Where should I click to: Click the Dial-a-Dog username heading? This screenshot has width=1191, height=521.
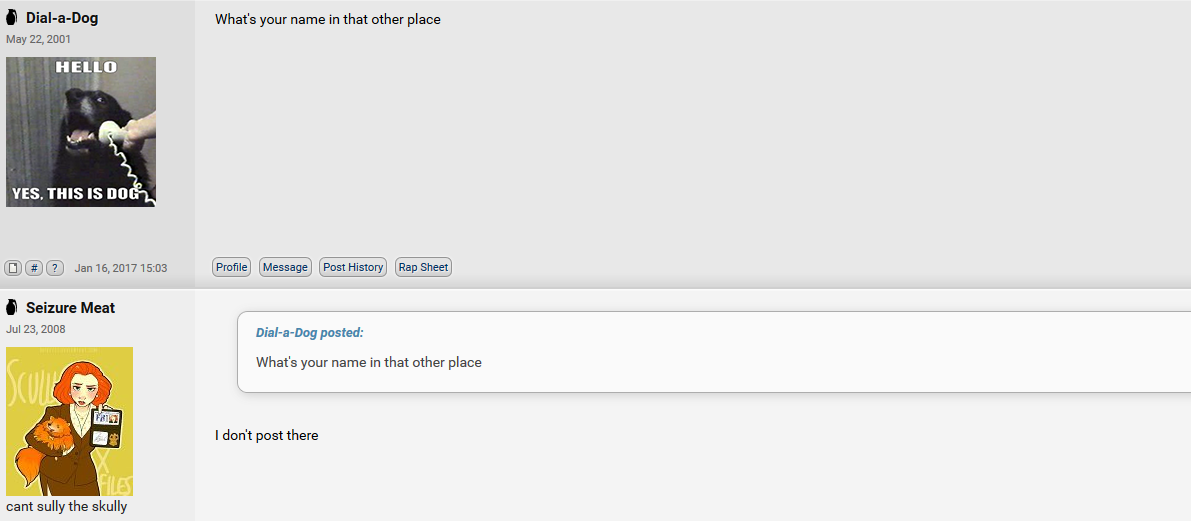pos(62,18)
